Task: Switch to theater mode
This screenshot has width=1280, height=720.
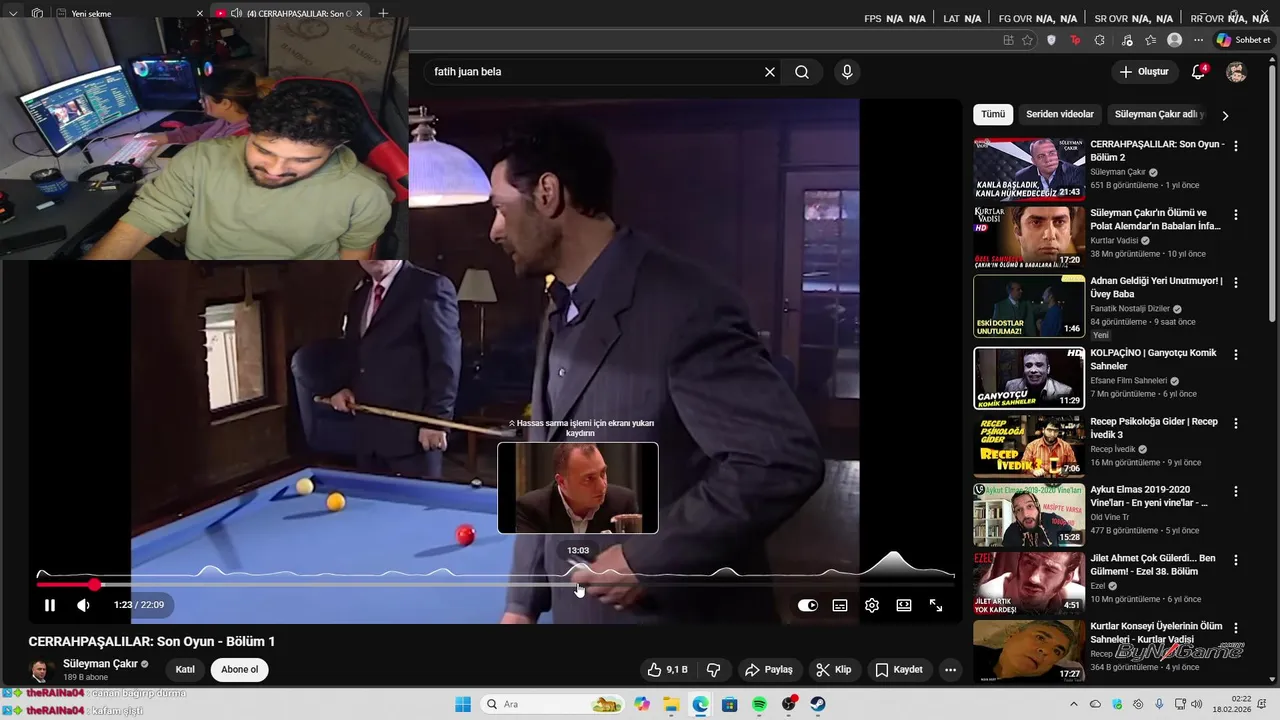Action: click(904, 605)
